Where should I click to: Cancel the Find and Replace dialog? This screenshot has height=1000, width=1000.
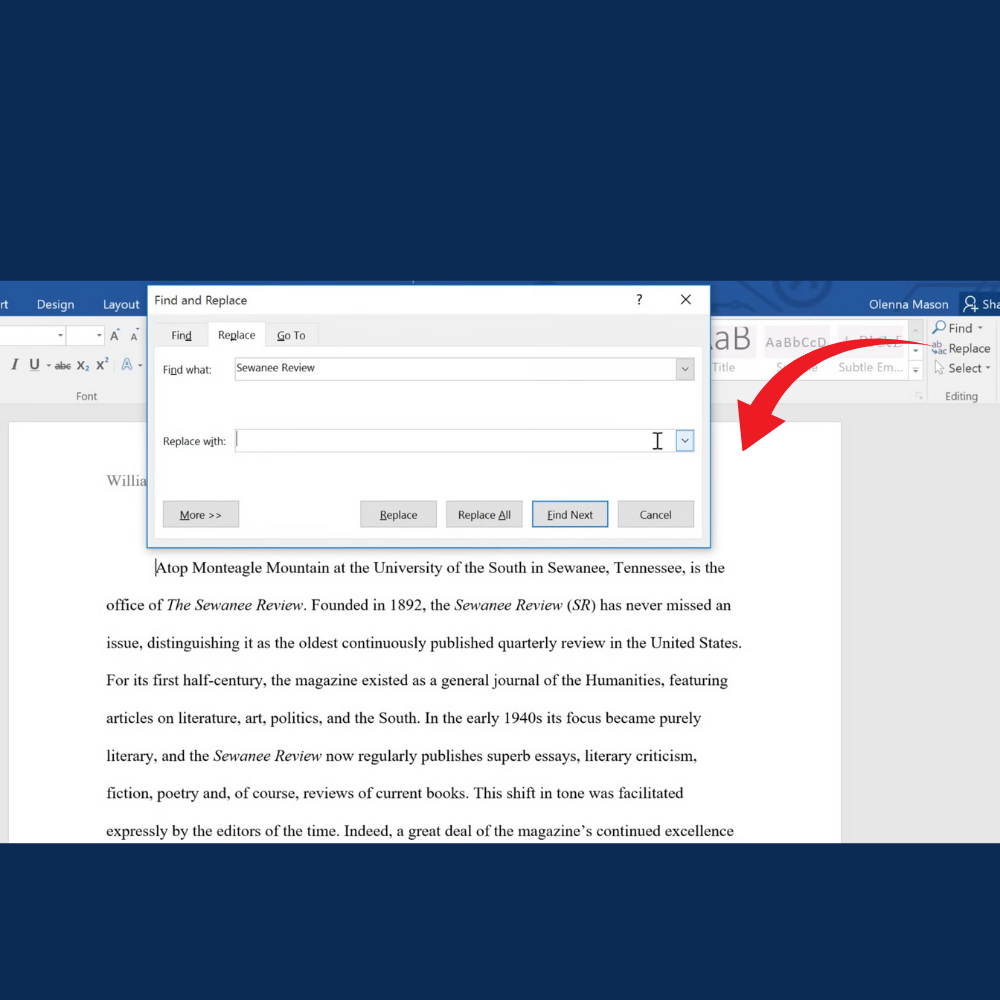click(655, 515)
